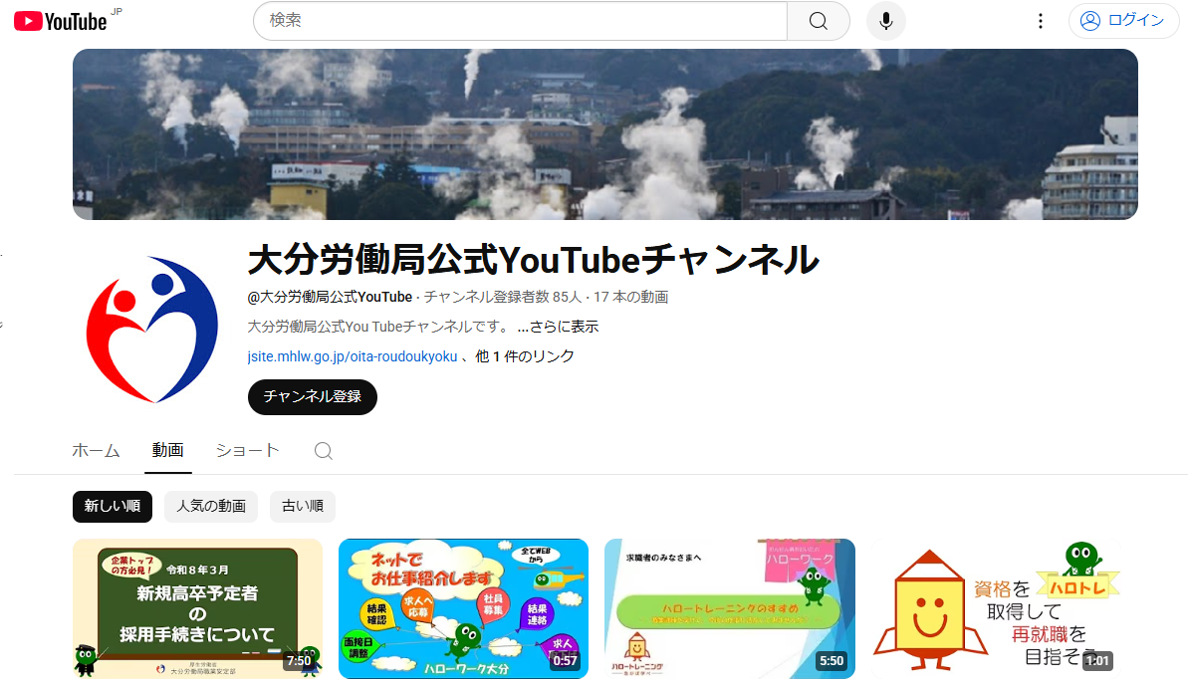Image resolution: width=1188 pixels, height=684 pixels.
Task: Select the 動画 tab
Action: (167, 451)
